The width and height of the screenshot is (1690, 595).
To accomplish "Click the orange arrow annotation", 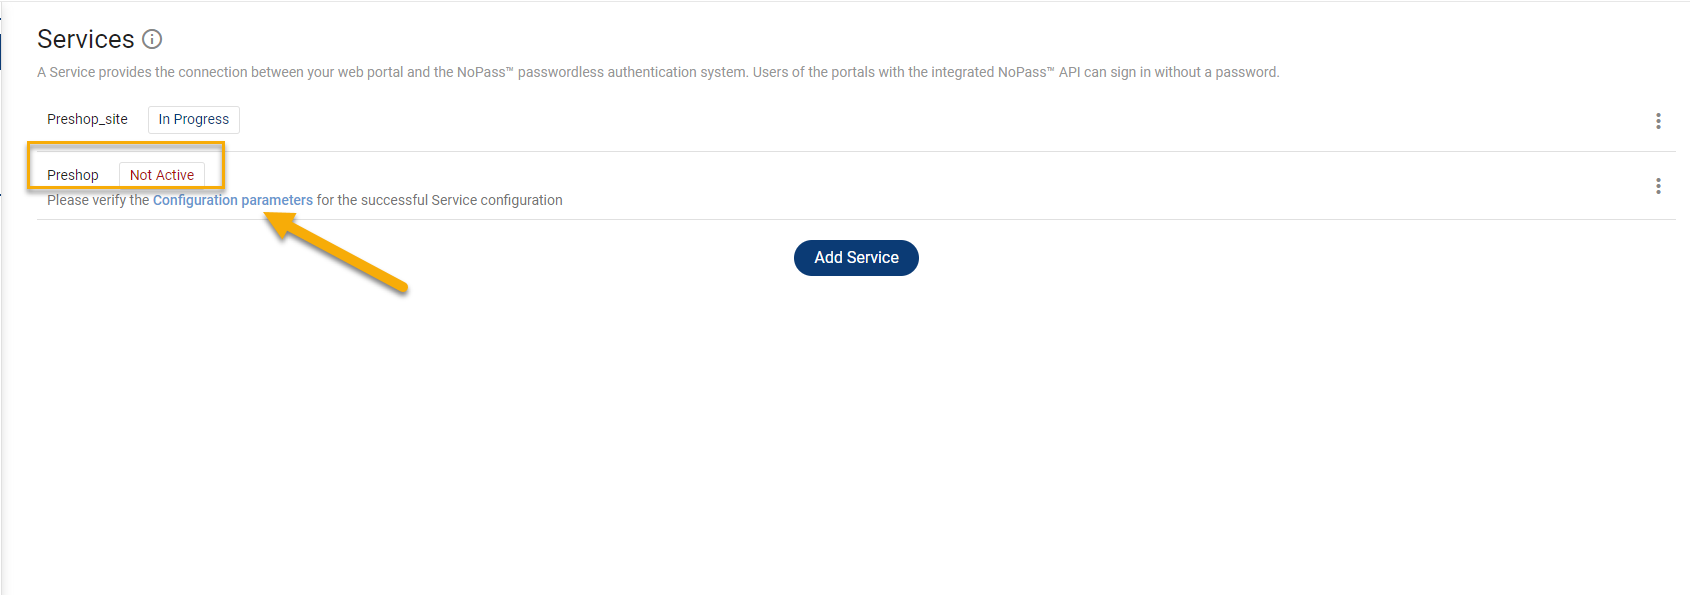I will 340,256.
